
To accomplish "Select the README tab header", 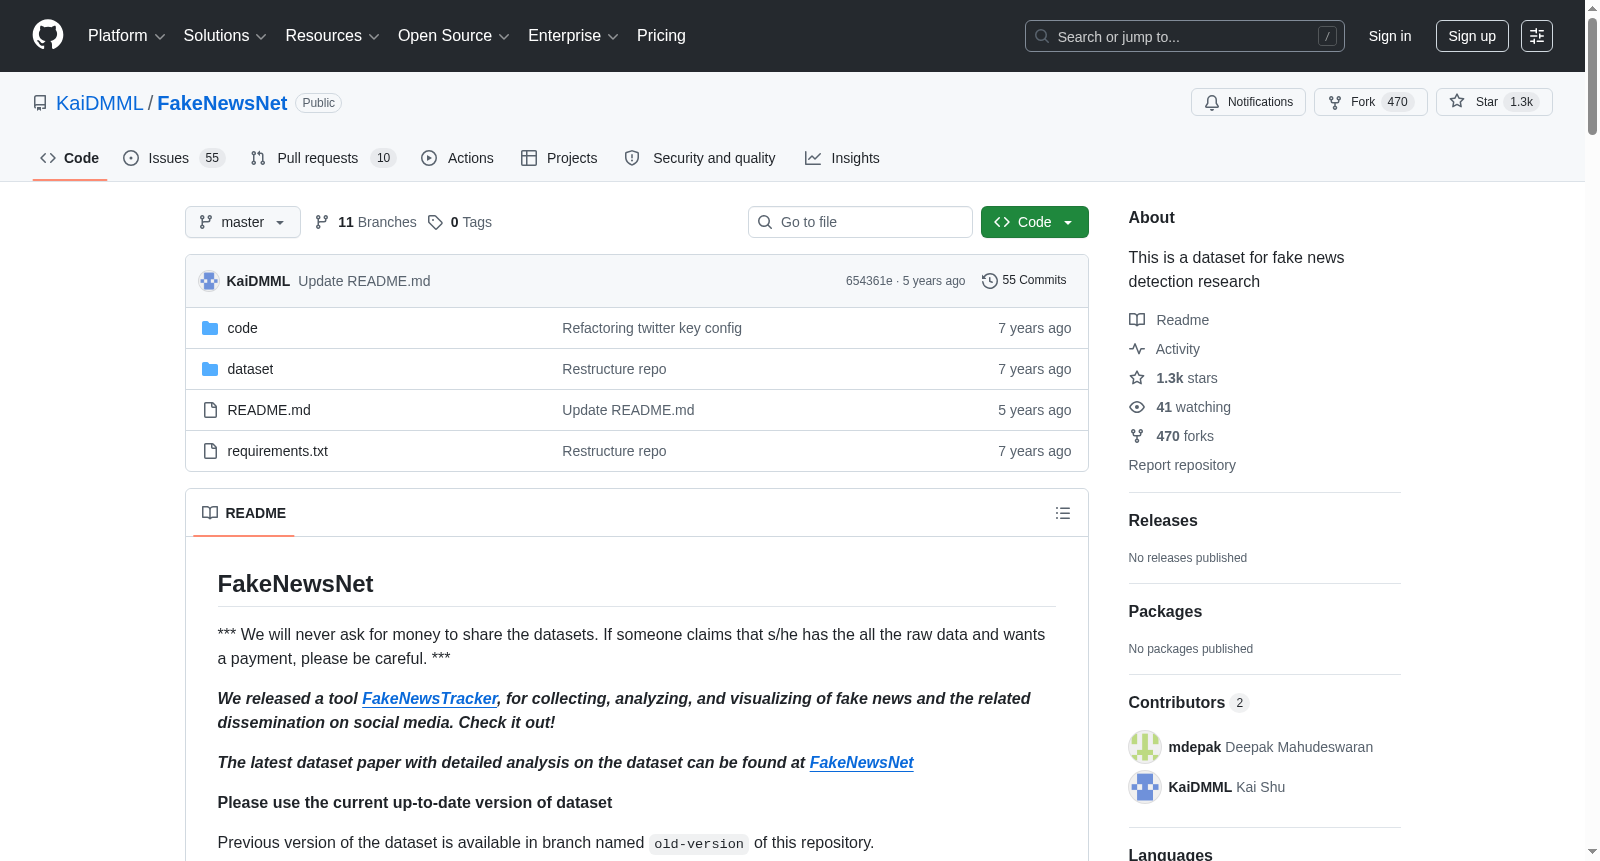I will coord(244,513).
